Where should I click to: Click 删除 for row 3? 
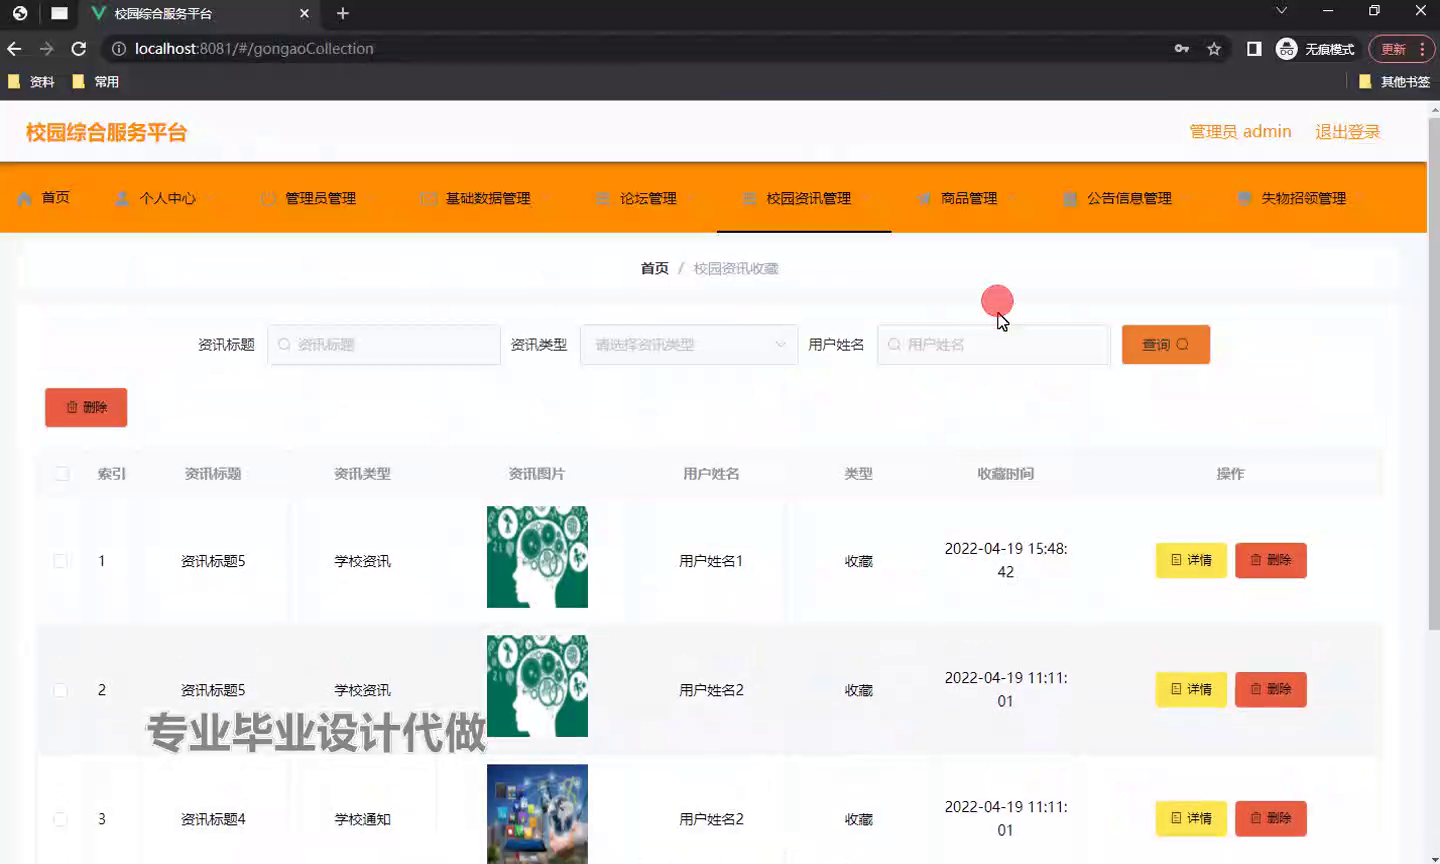coord(1271,818)
